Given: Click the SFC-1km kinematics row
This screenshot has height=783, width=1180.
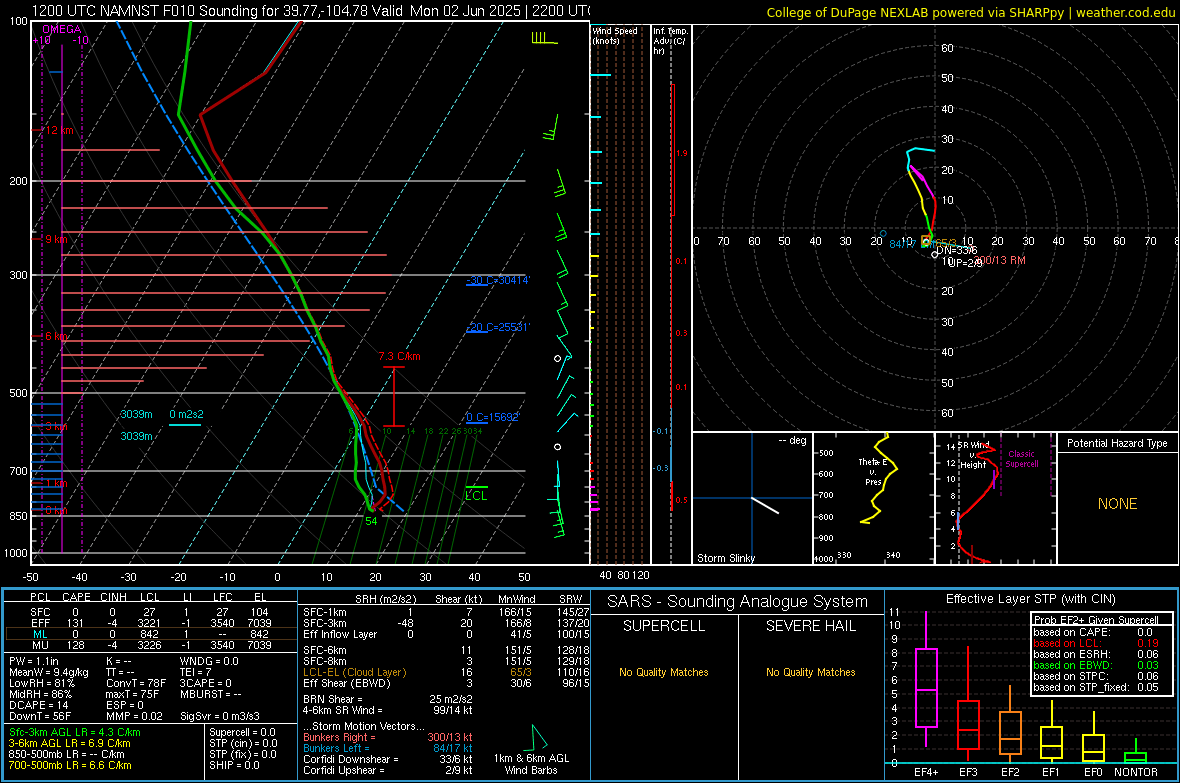Looking at the screenshot, I should tap(445, 612).
